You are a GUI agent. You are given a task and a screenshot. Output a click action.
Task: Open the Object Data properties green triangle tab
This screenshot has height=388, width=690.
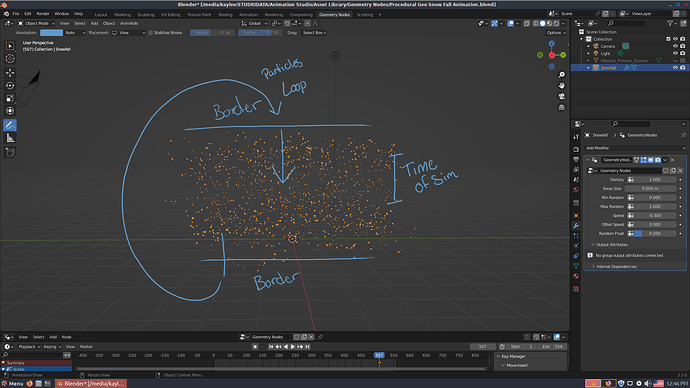click(x=576, y=266)
